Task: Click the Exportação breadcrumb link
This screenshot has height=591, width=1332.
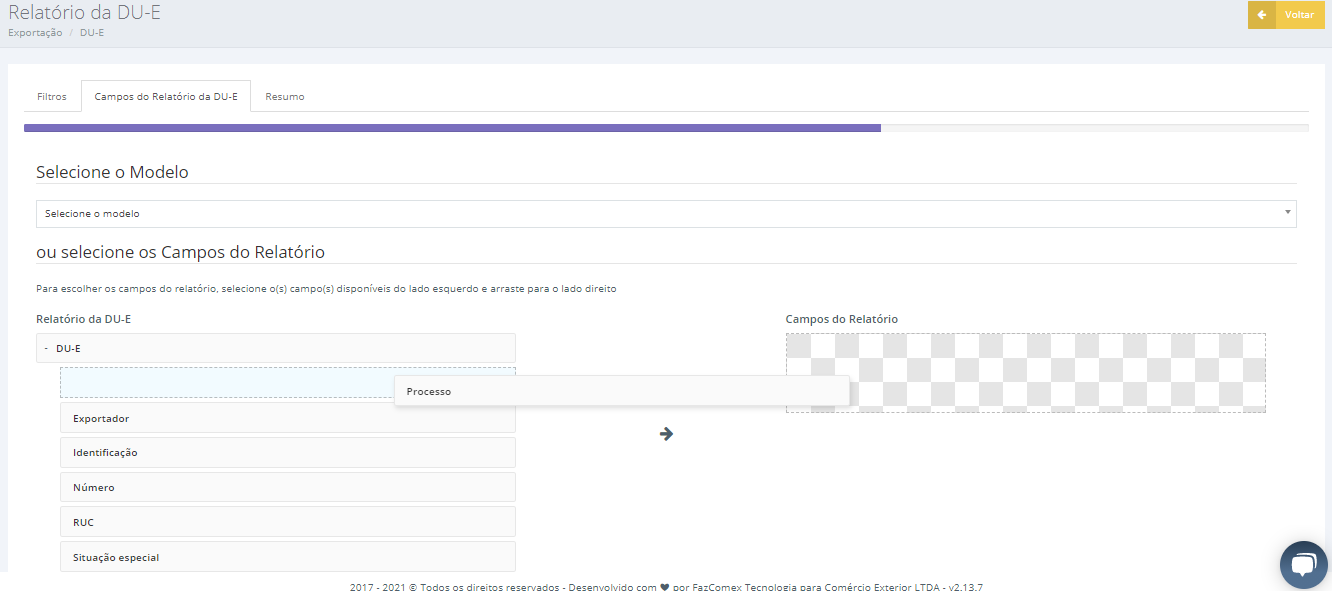Action: pyautogui.click(x=35, y=33)
